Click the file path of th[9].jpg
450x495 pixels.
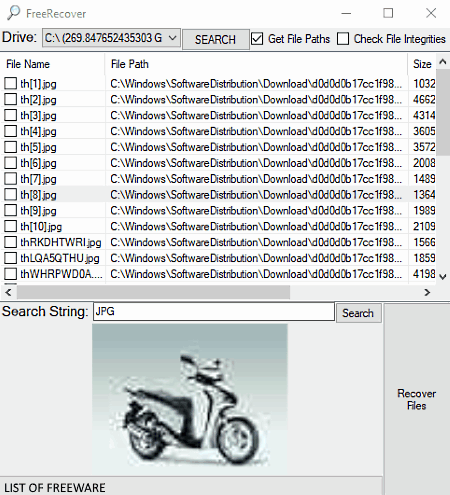pos(256,211)
